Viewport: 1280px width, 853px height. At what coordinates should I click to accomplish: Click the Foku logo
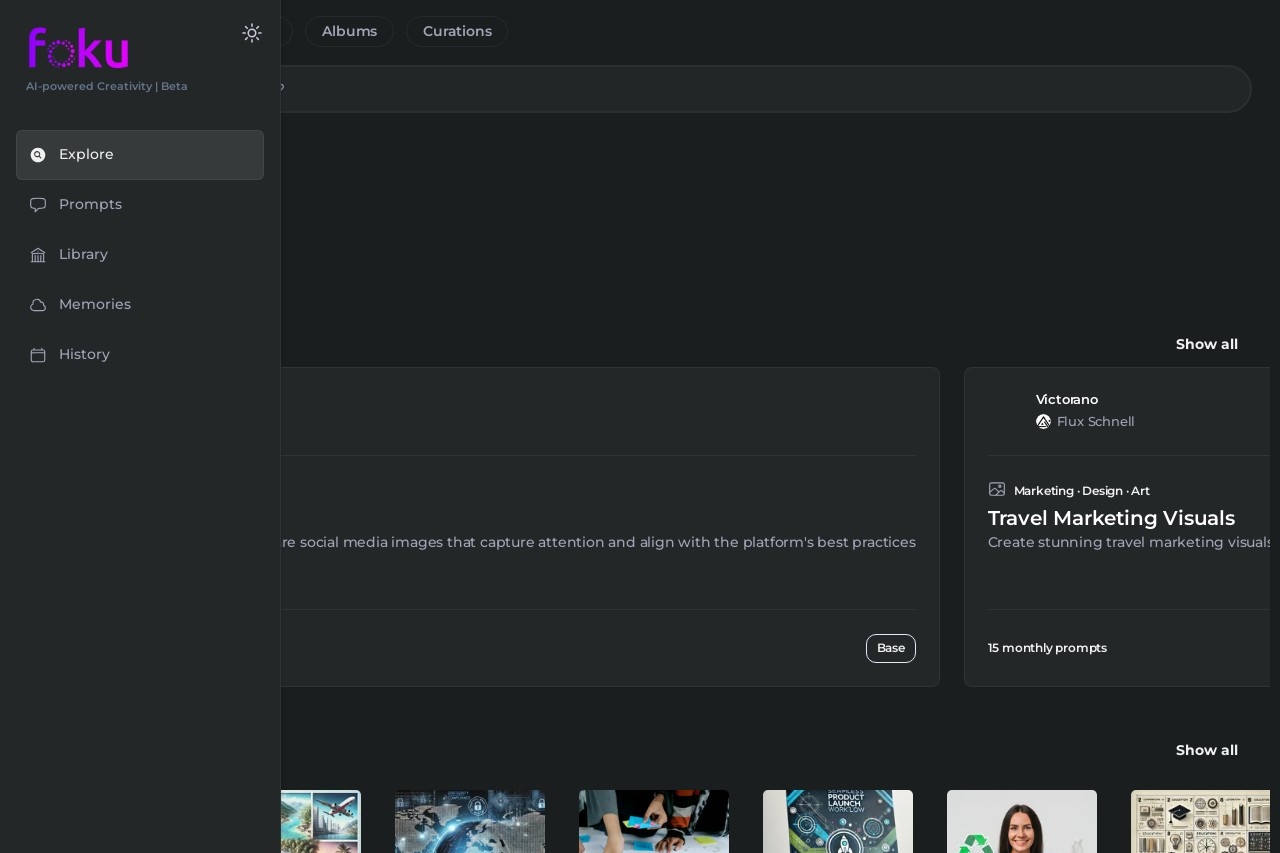pos(79,48)
